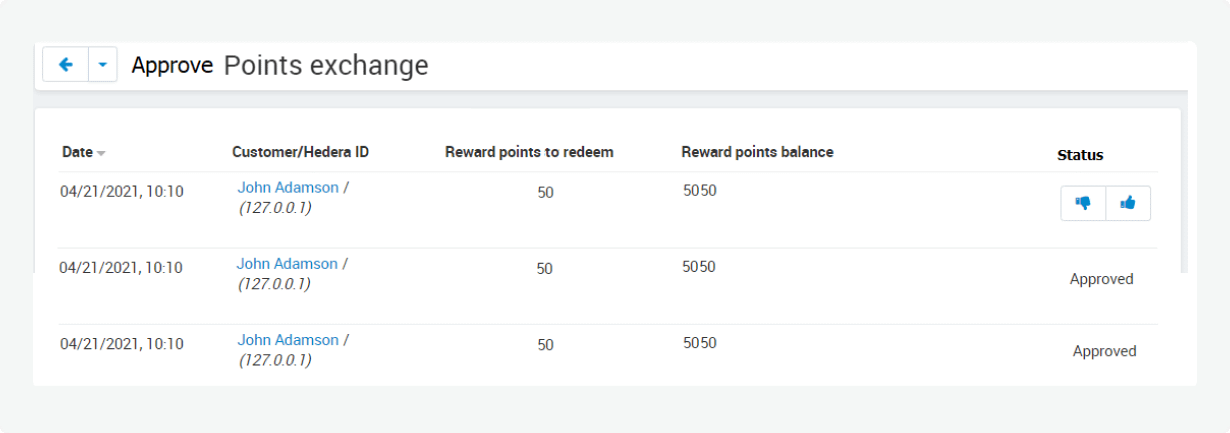This screenshot has height=433, width=1230.
Task: Click the Reward points to redeem header
Action: [529, 152]
